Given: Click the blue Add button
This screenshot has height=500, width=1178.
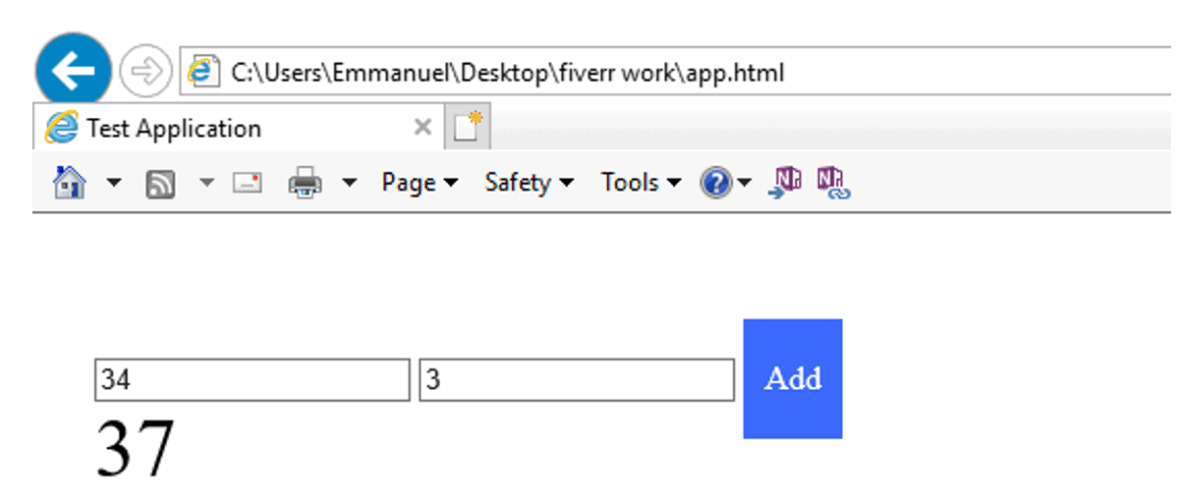Looking at the screenshot, I should point(793,378).
